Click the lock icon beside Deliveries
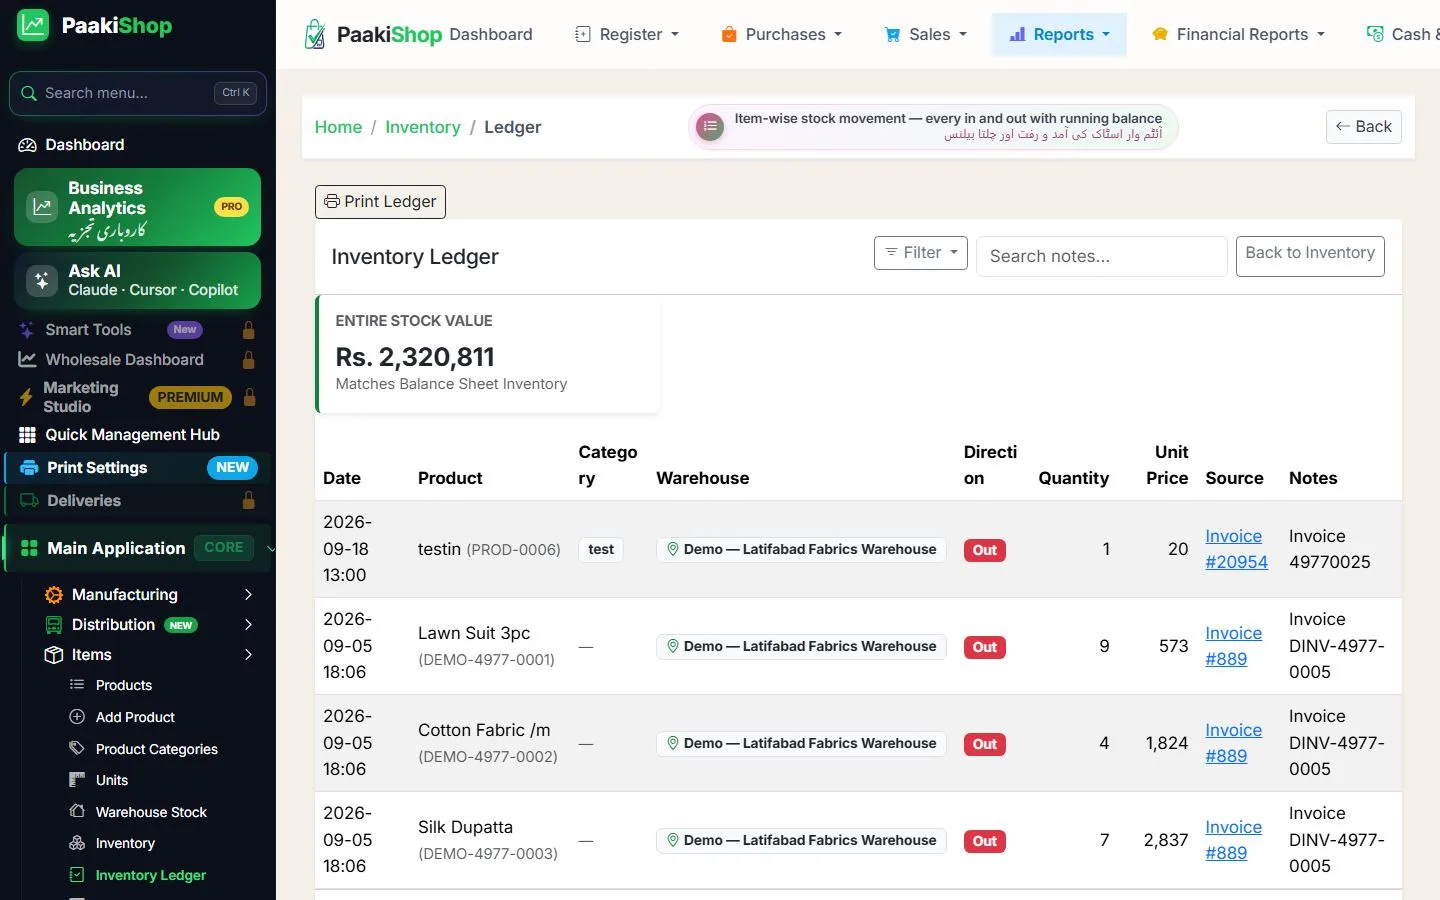 coord(249,501)
